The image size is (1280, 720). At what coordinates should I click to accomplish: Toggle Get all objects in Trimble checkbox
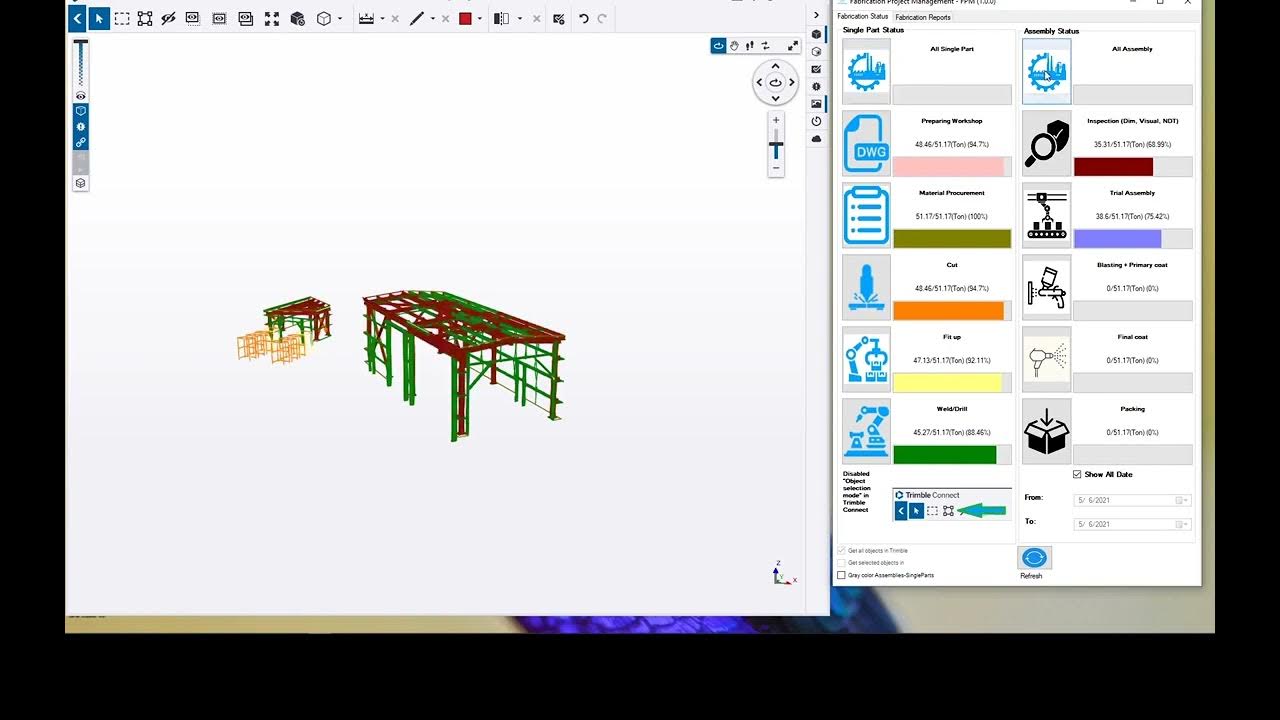[x=841, y=551]
